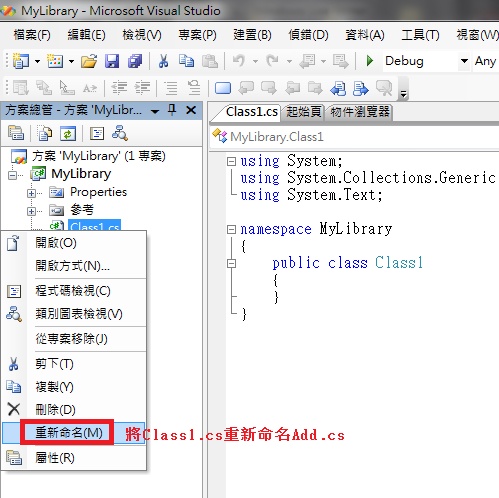The width and height of the screenshot is (499, 498).
Task: Expand the Properties folder node
Action: pos(31,193)
